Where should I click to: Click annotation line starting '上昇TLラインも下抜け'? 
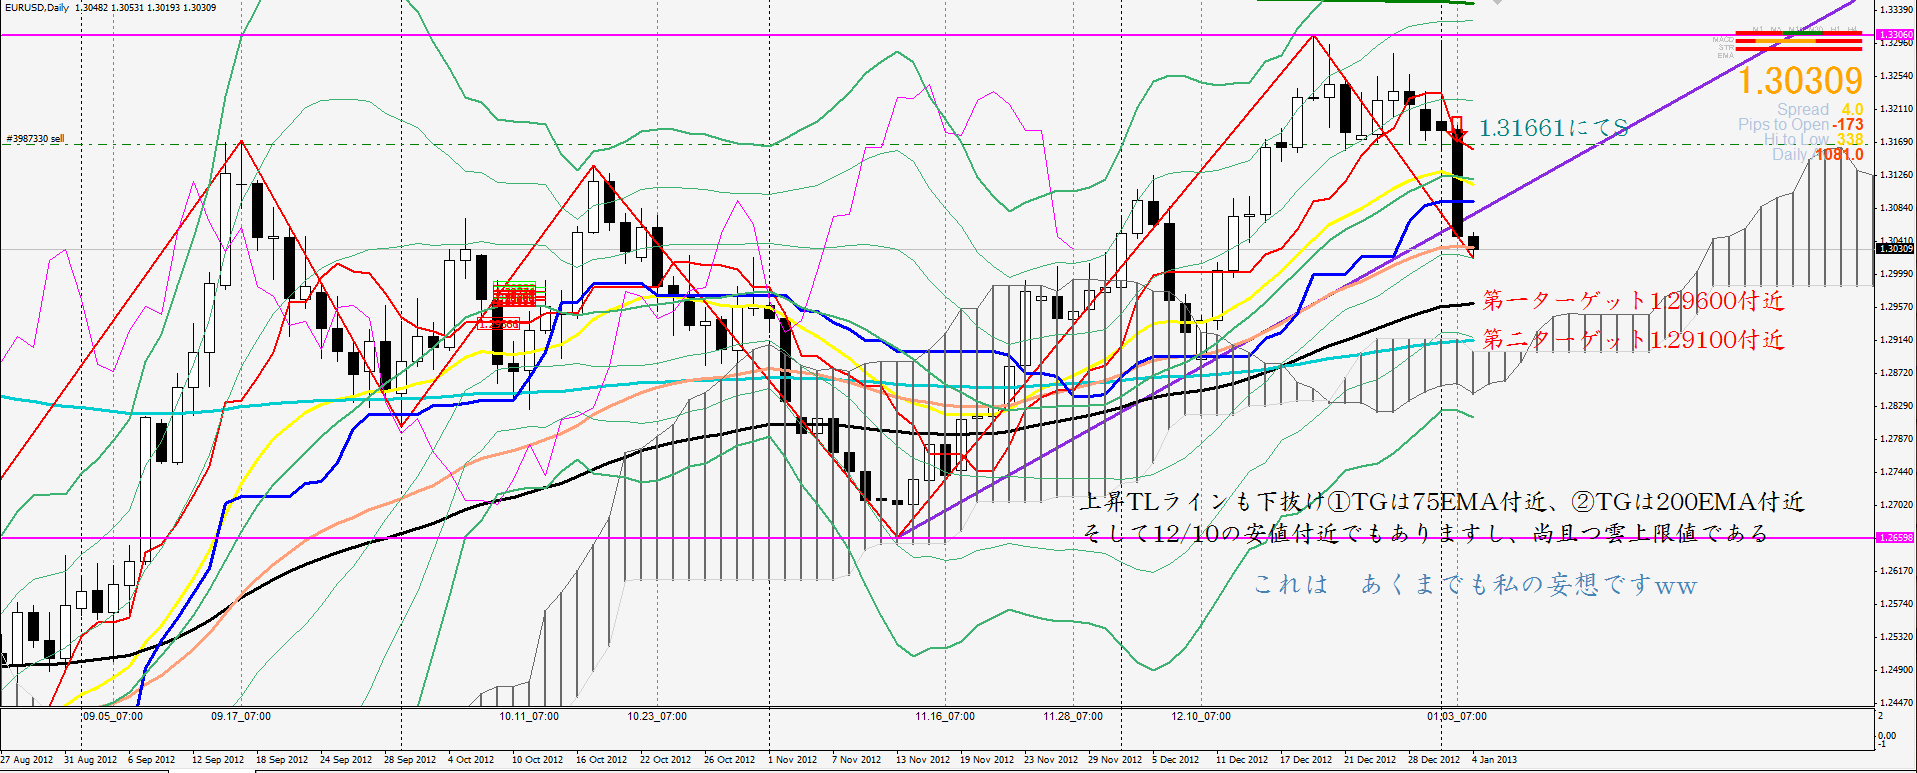tap(1442, 502)
